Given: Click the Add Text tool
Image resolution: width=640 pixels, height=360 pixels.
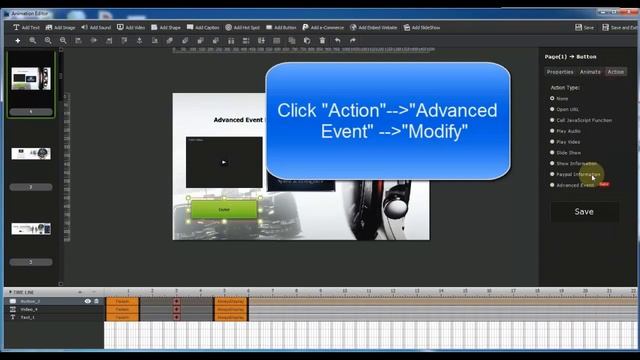Looking at the screenshot, I should (x=27, y=27).
